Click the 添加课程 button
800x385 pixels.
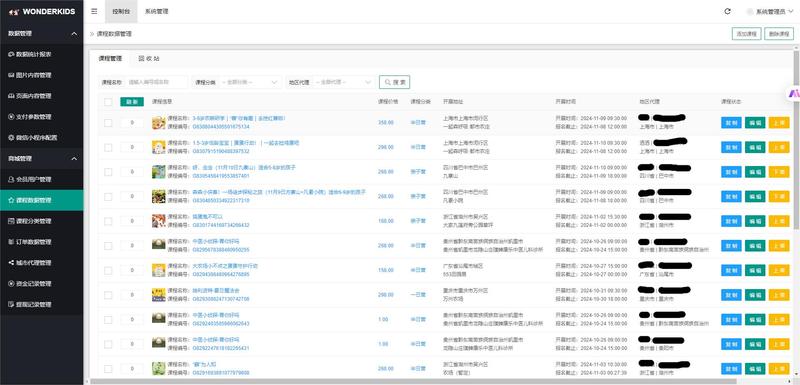[x=746, y=34]
